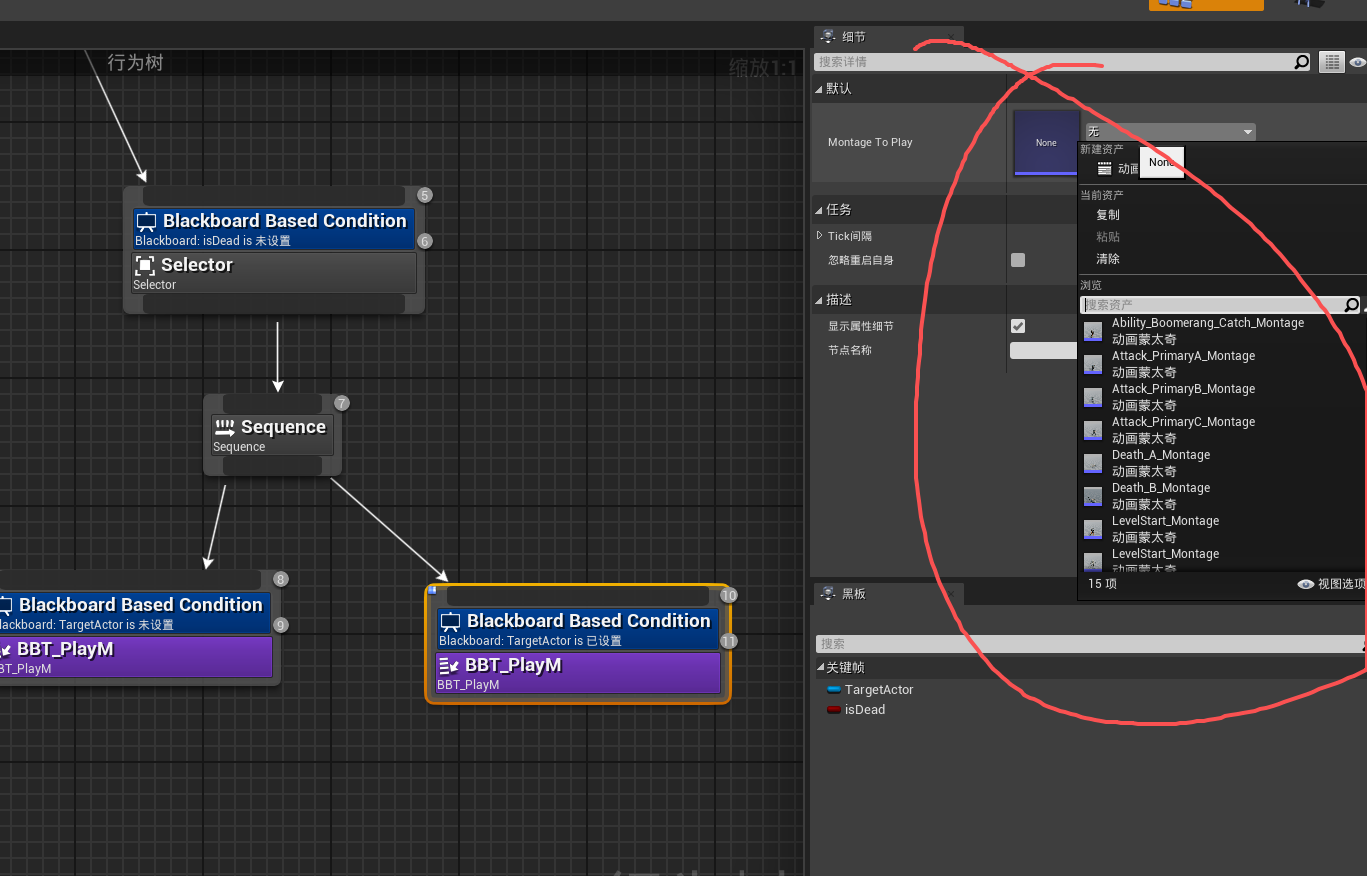Click the magnifier icon in 搜索详情 box
Screen dimensions: 1367x876
pos(1301,62)
